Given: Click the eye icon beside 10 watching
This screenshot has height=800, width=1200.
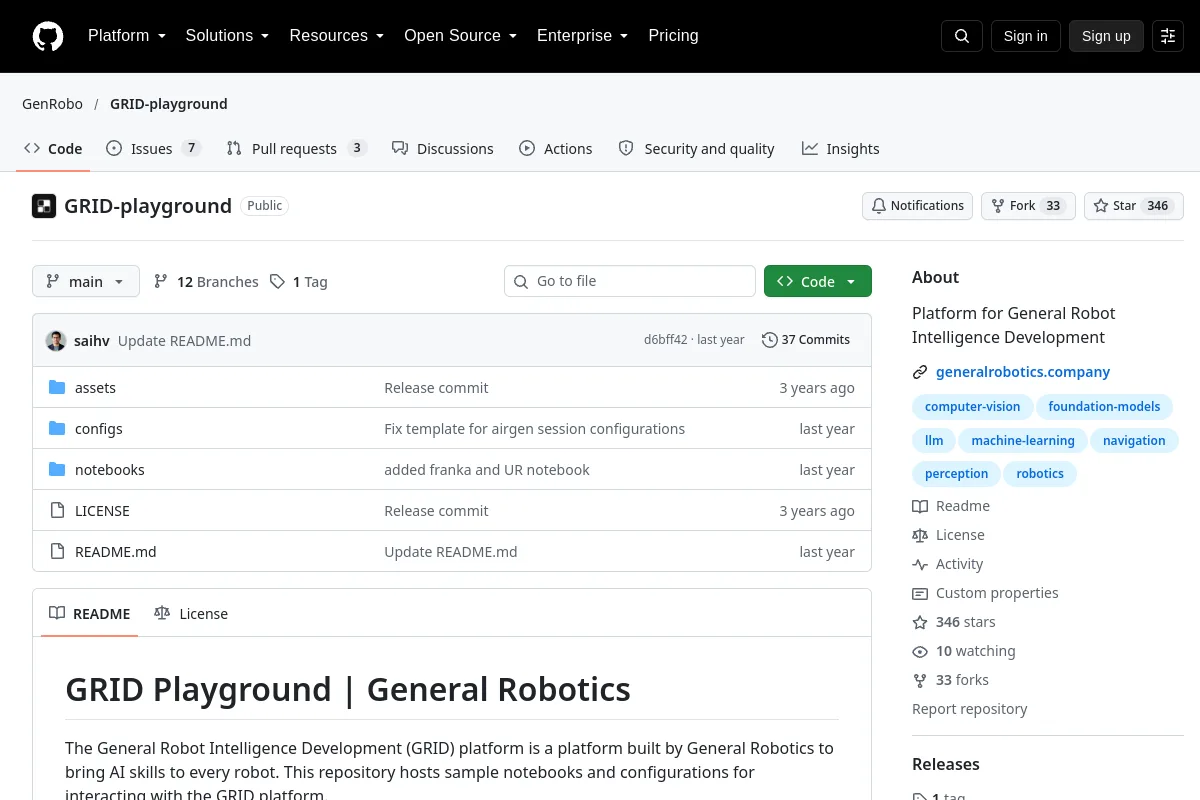Looking at the screenshot, I should pos(920,651).
